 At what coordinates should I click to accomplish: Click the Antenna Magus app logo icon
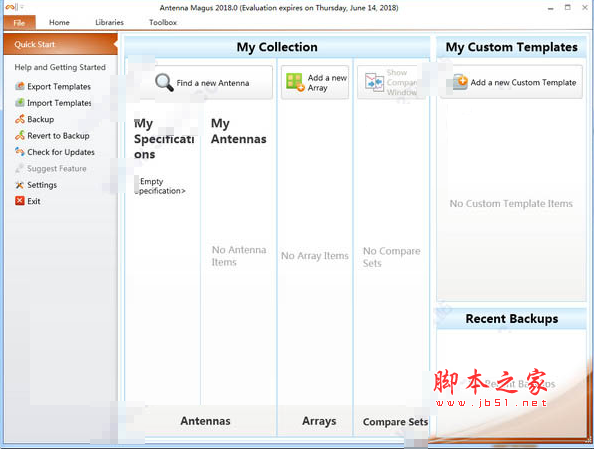[x=11, y=7]
